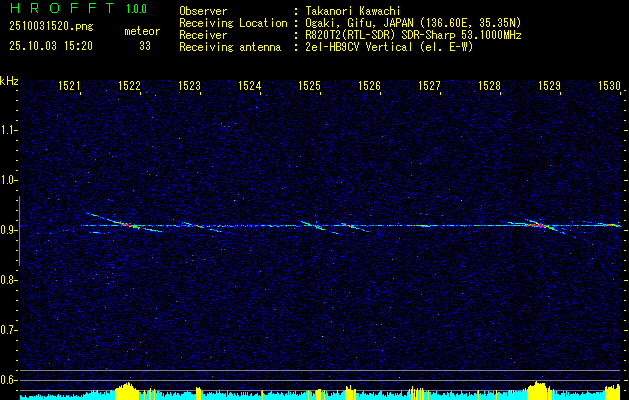629x400 pixels.
Task: Select the 1.1 frequency axis label
Action: (x=9, y=130)
